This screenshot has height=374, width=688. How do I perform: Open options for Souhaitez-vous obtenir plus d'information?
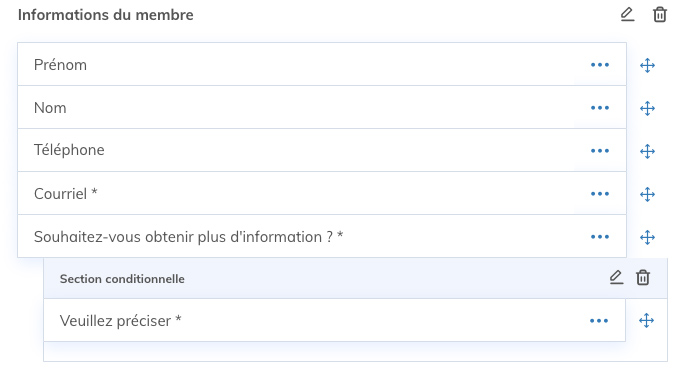pyautogui.click(x=600, y=237)
